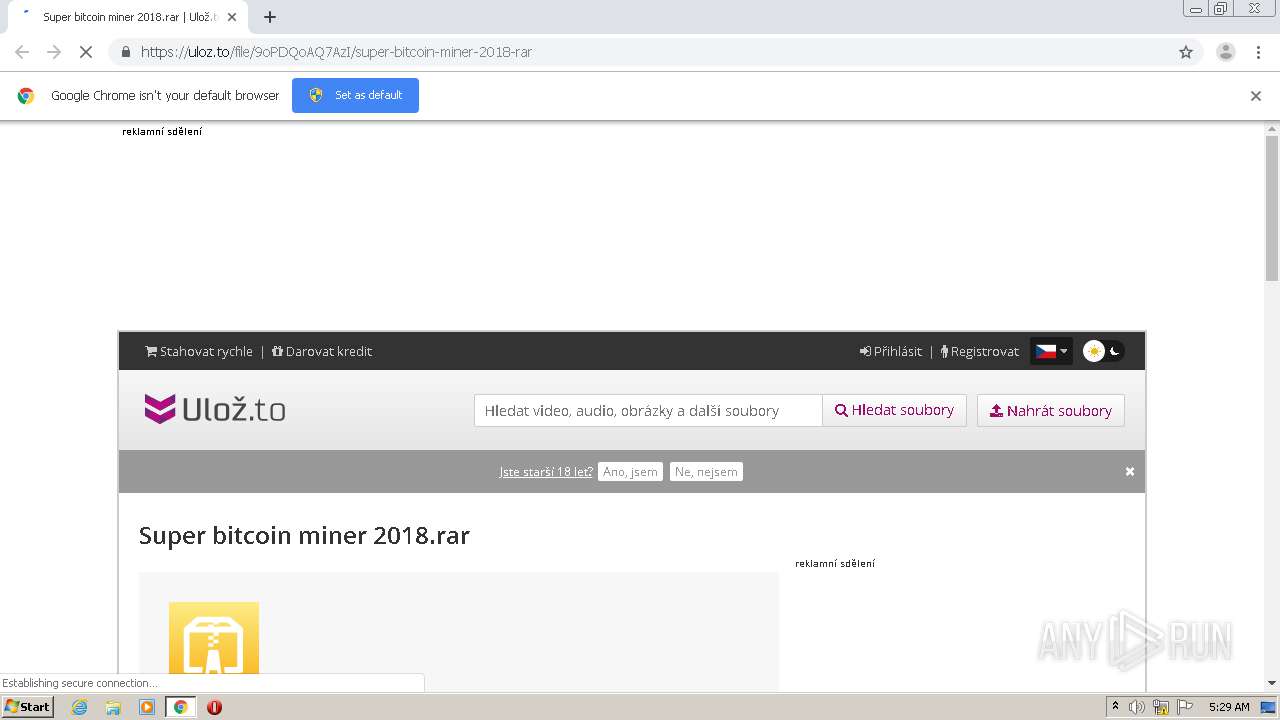Open Darovat kredit link

click(322, 351)
